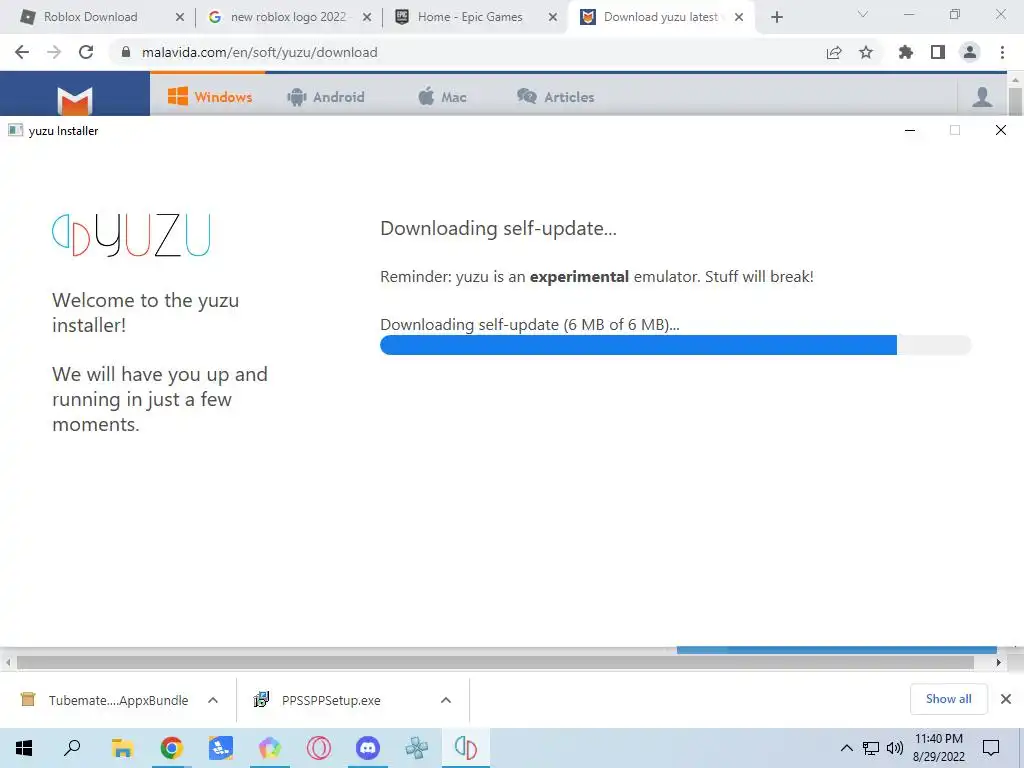Viewport: 1024px width, 768px height.
Task: Open Windows Start menu
Action: pyautogui.click(x=24, y=748)
